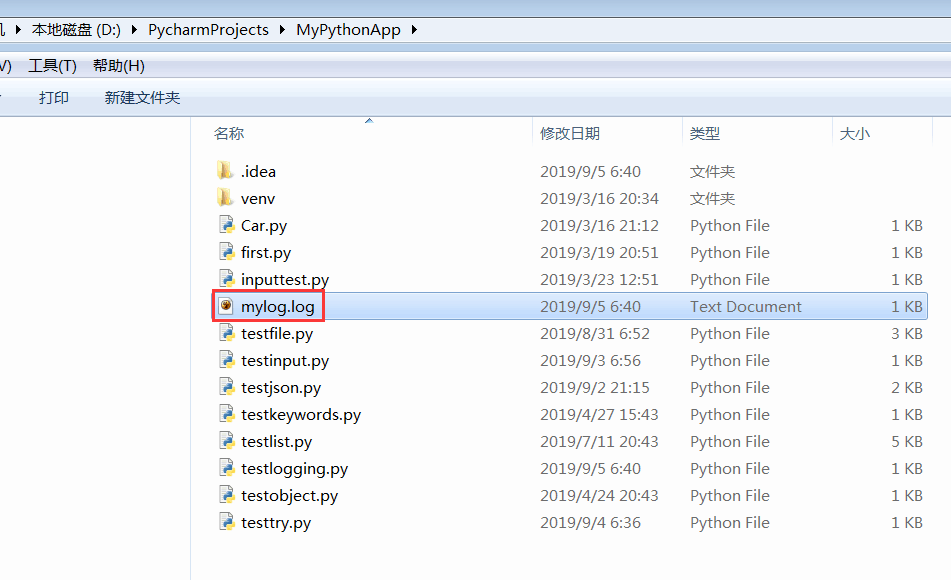
Task: Open the mylog.log file icon
Action: point(228,306)
